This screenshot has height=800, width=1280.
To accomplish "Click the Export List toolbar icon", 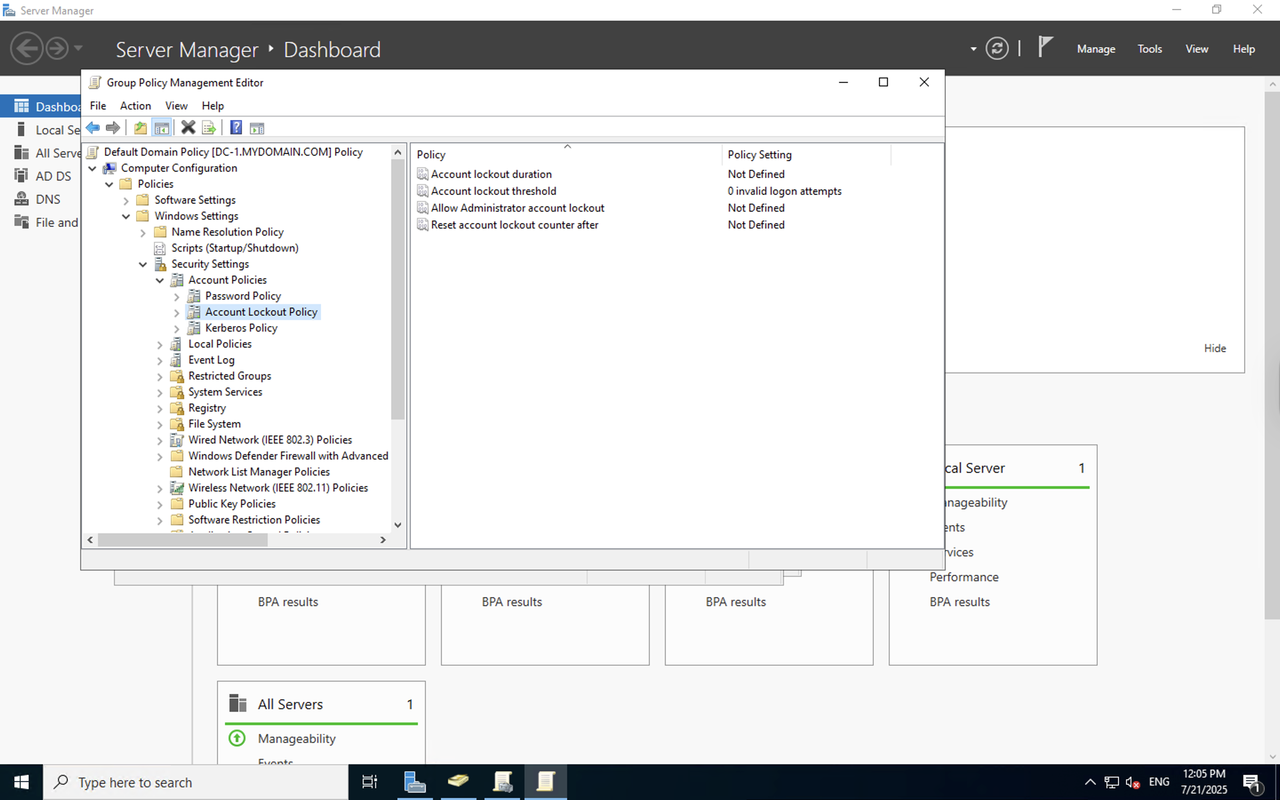I will (x=209, y=127).
